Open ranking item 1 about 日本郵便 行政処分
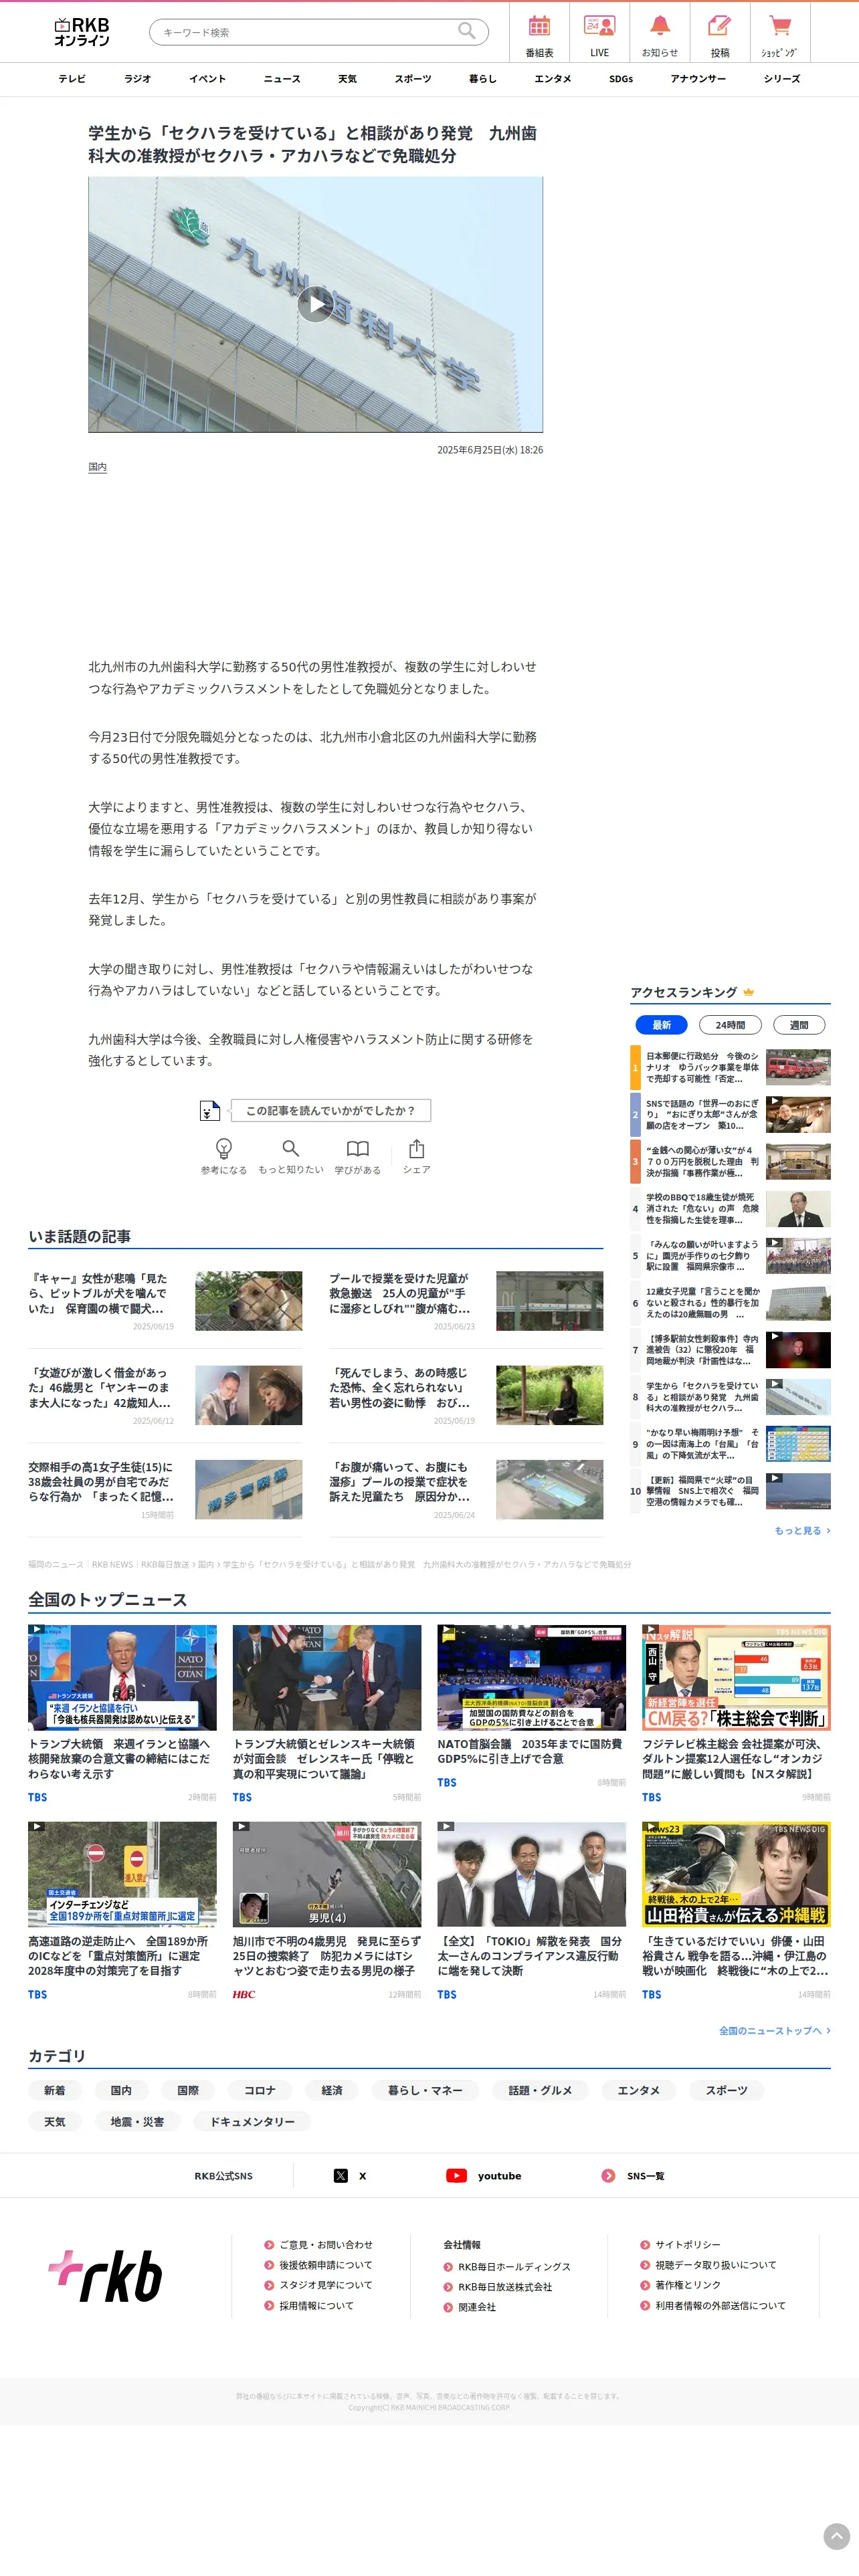This screenshot has height=2576, width=859. [730, 1067]
